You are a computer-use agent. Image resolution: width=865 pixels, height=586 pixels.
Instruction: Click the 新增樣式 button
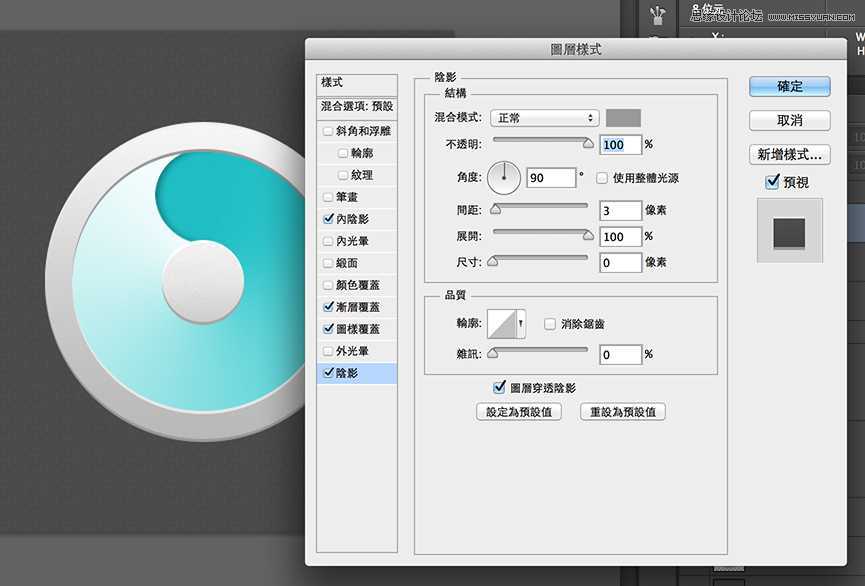point(789,154)
